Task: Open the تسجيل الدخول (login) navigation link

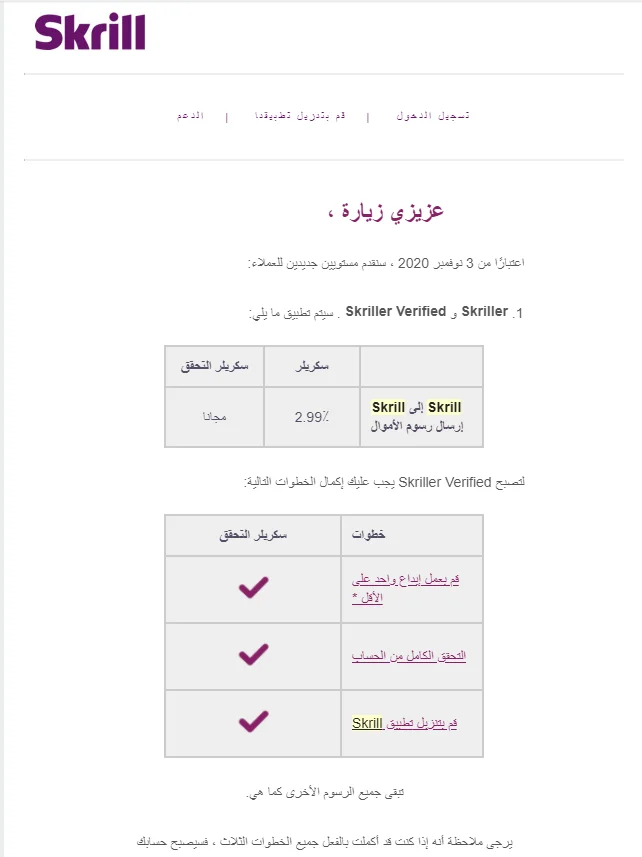Action: [x=433, y=116]
